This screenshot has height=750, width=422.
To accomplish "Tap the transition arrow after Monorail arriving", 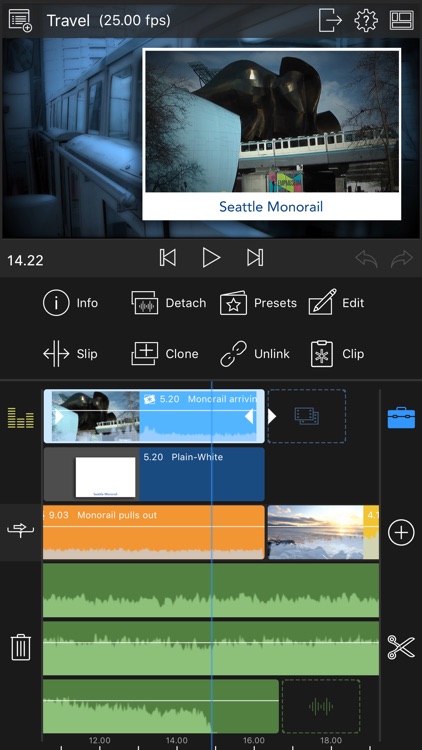I will (x=272, y=416).
